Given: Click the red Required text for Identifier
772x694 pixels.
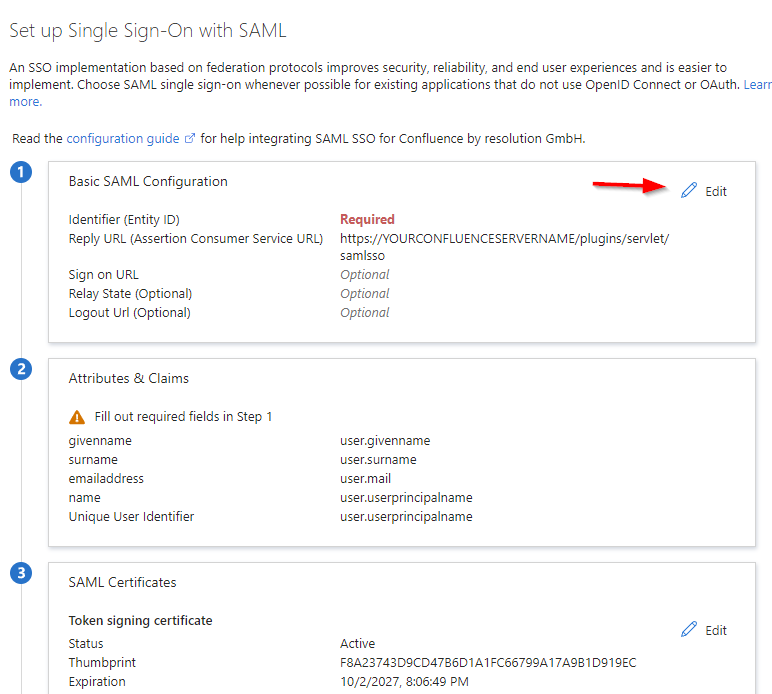Looking at the screenshot, I should click(x=367, y=219).
